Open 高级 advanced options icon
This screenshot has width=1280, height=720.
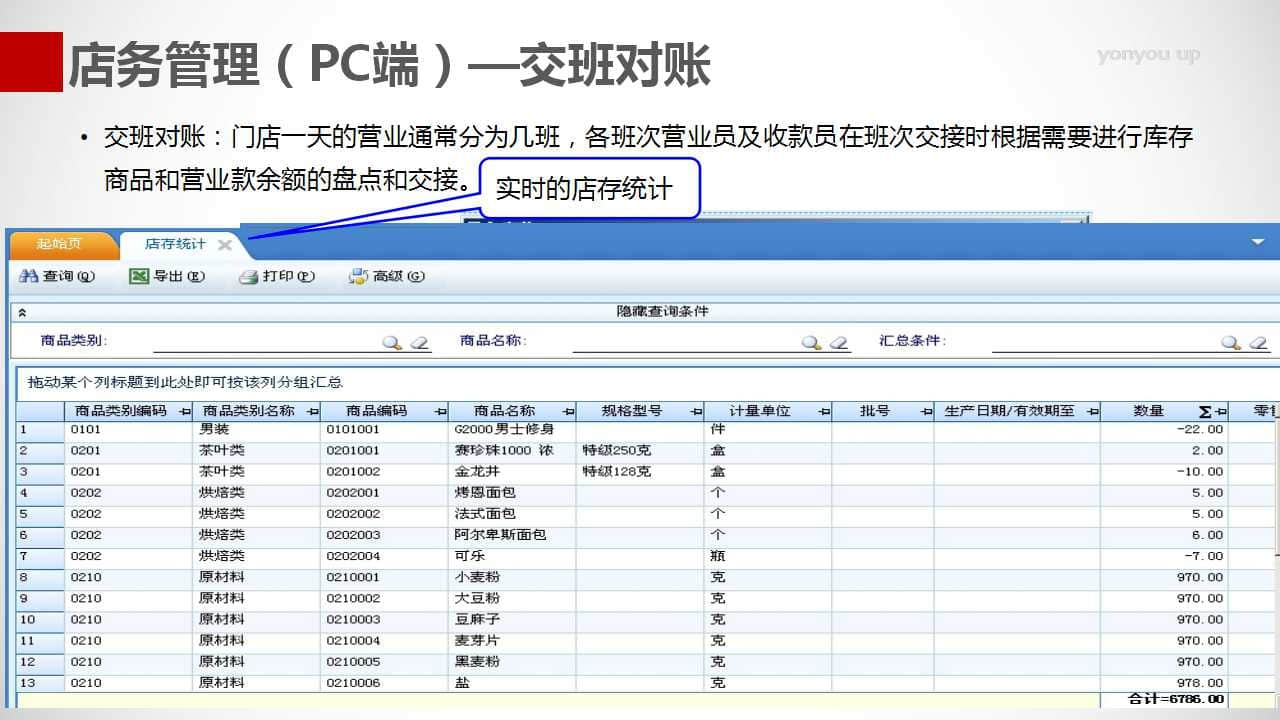click(x=358, y=277)
